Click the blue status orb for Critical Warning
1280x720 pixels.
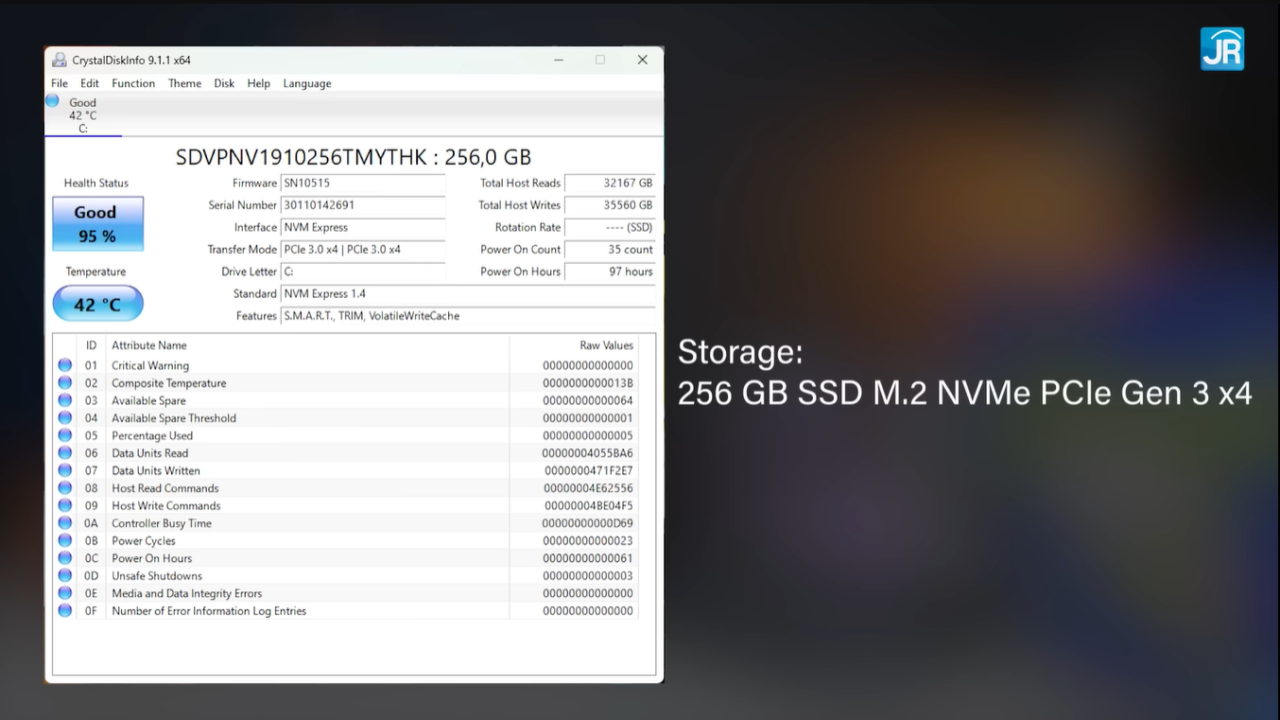point(65,365)
